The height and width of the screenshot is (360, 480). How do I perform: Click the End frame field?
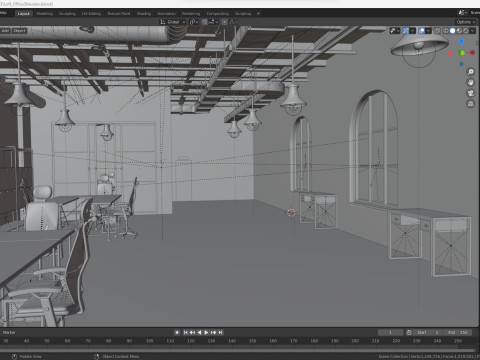point(457,332)
